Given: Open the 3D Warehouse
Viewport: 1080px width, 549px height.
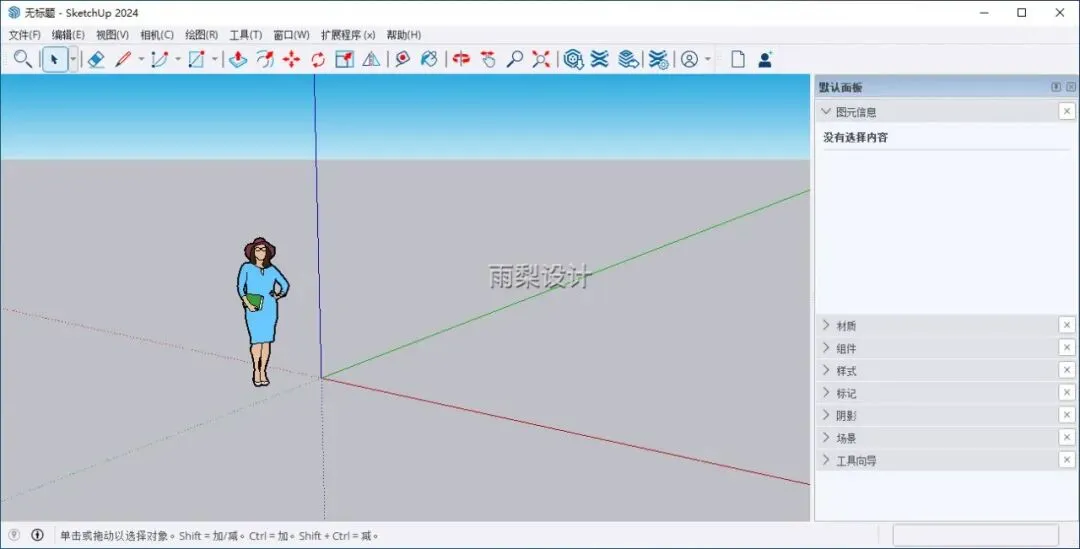Looking at the screenshot, I should pyautogui.click(x=573, y=59).
